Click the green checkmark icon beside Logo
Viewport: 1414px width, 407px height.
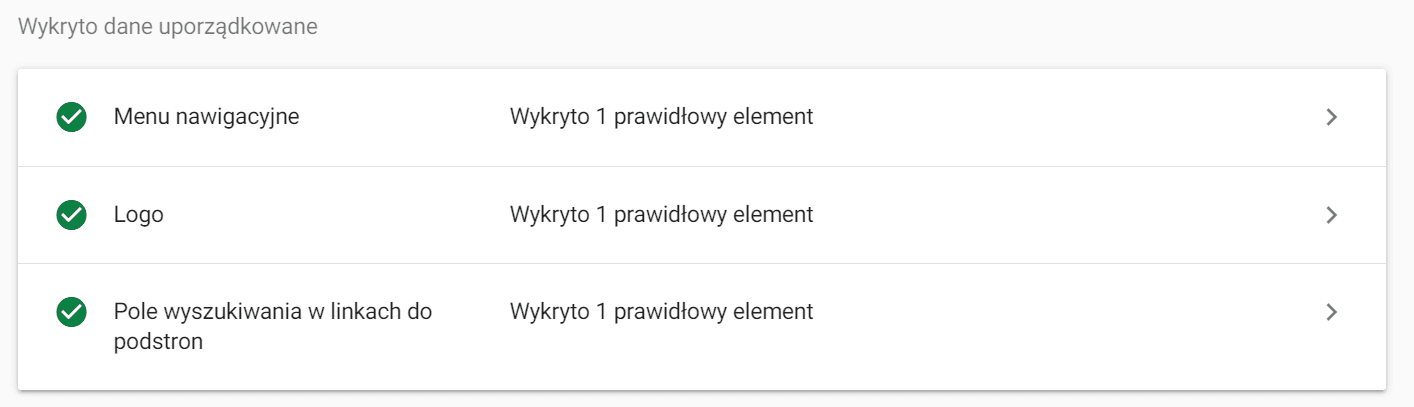tap(71, 215)
